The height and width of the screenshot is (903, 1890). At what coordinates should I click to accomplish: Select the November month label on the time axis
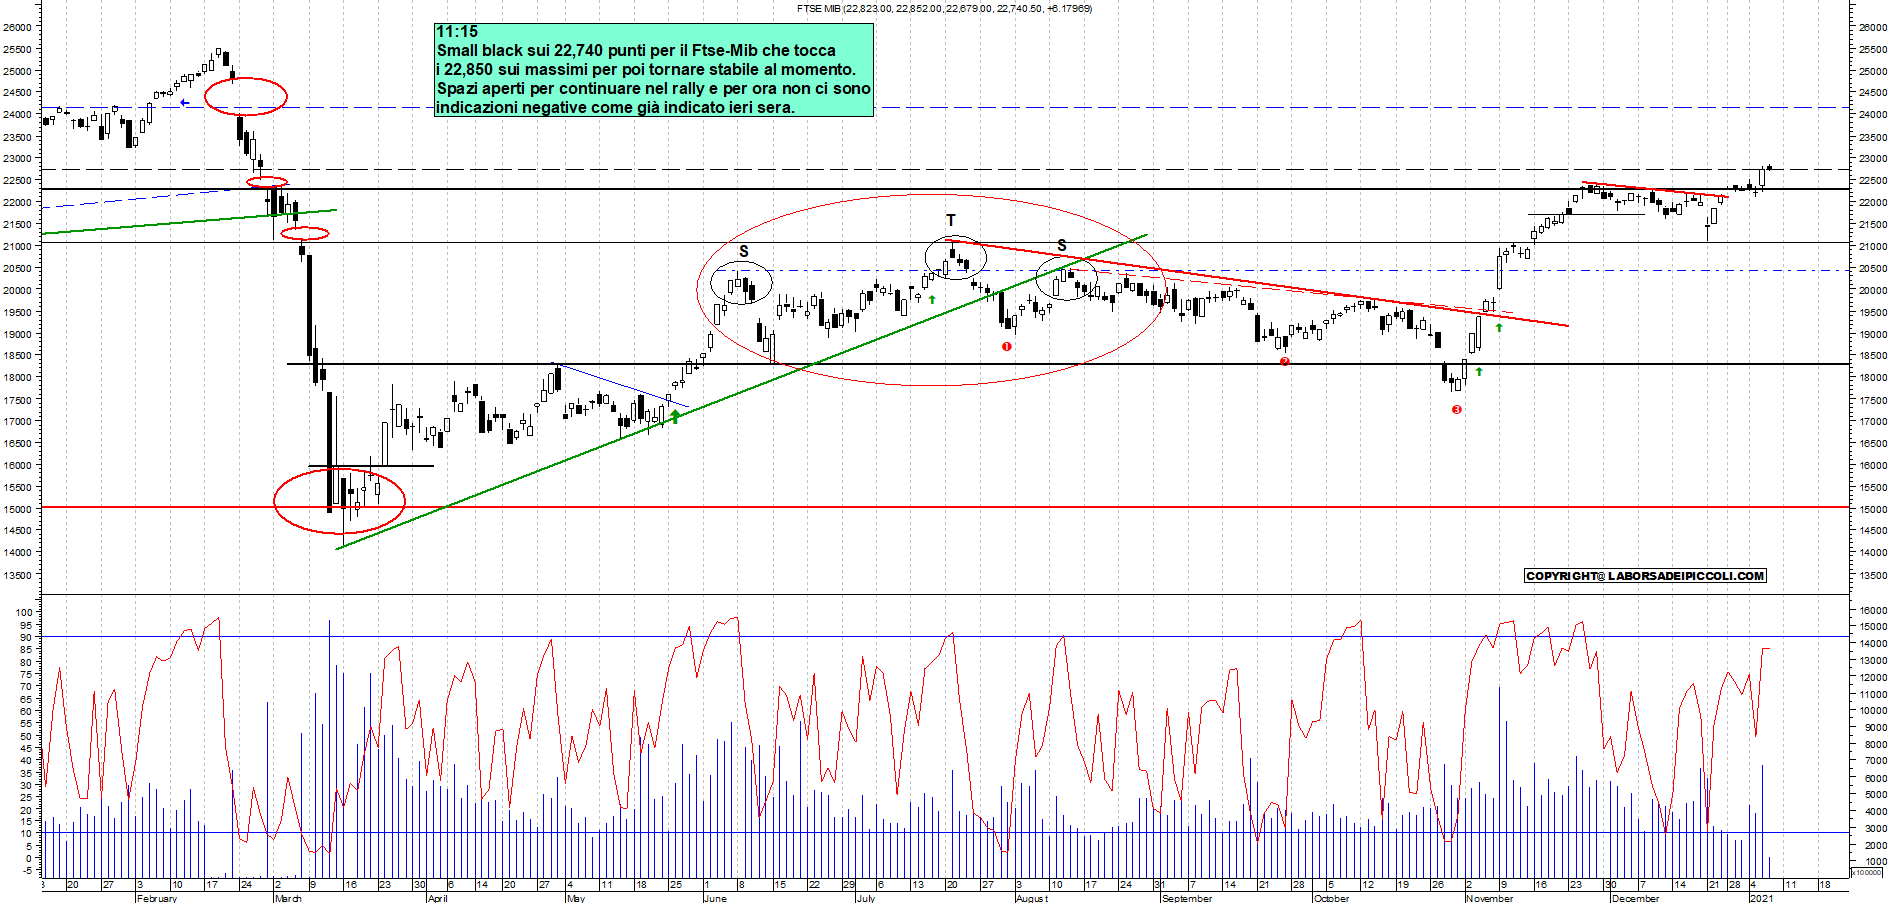[1489, 898]
